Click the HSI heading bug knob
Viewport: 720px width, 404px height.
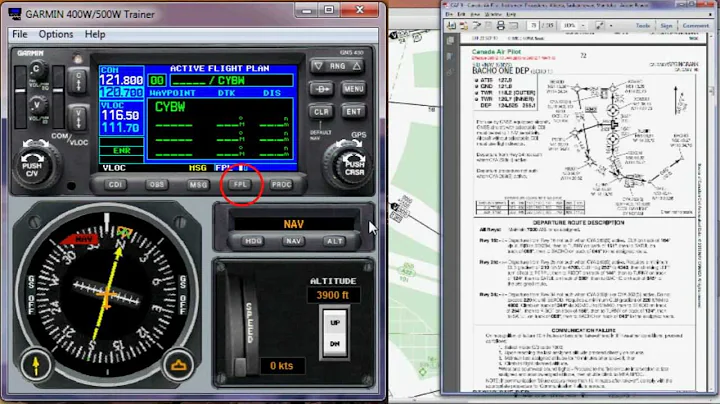pos(179,365)
